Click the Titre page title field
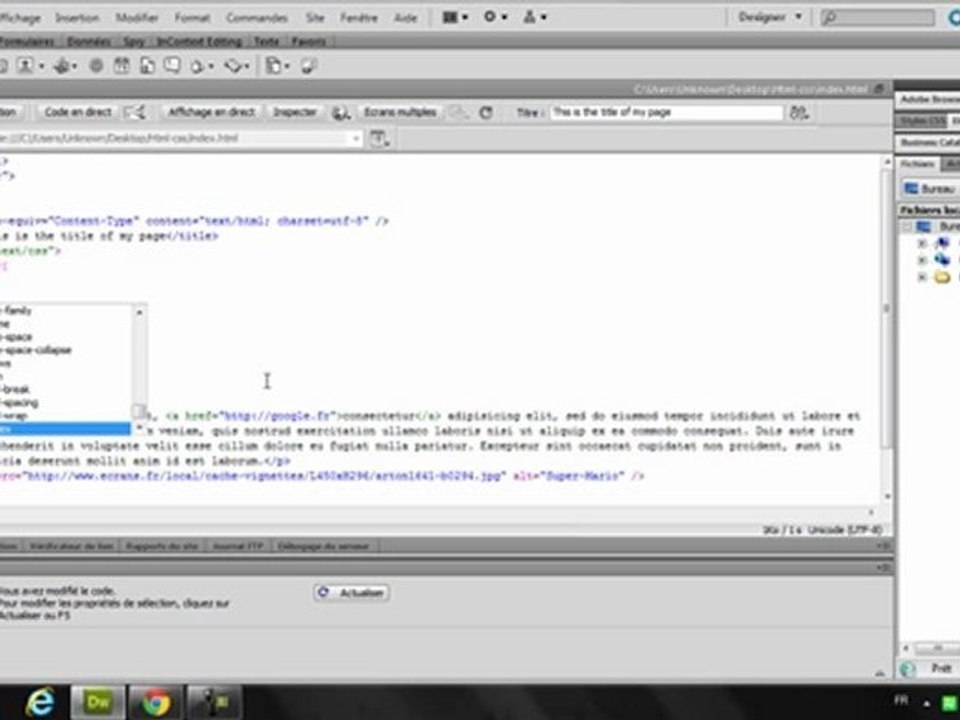Viewport: 960px width, 720px height. (x=666, y=112)
